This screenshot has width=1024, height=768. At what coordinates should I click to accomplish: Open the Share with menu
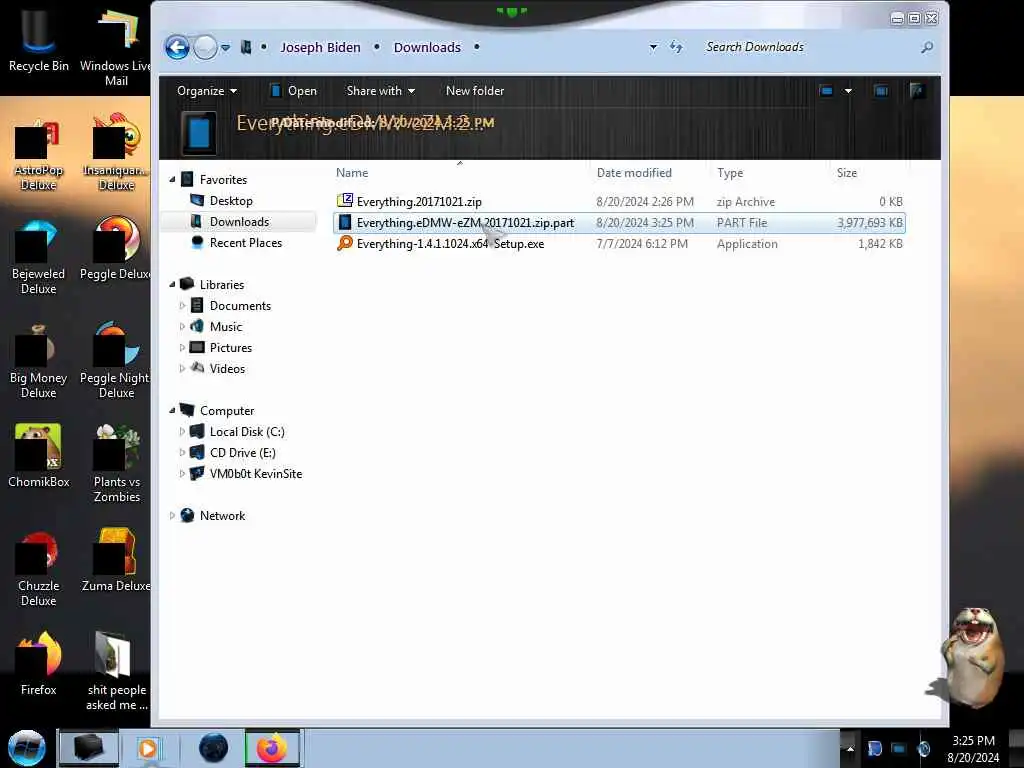click(380, 91)
